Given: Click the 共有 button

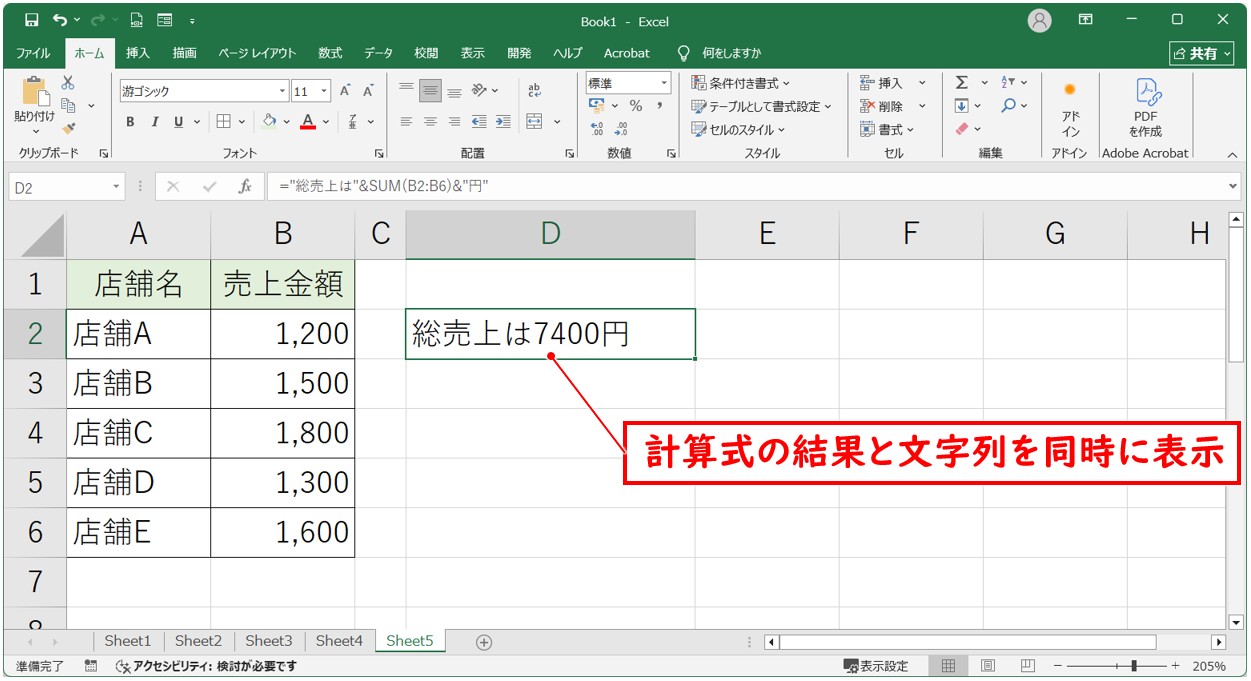Looking at the screenshot, I should pos(1202,53).
